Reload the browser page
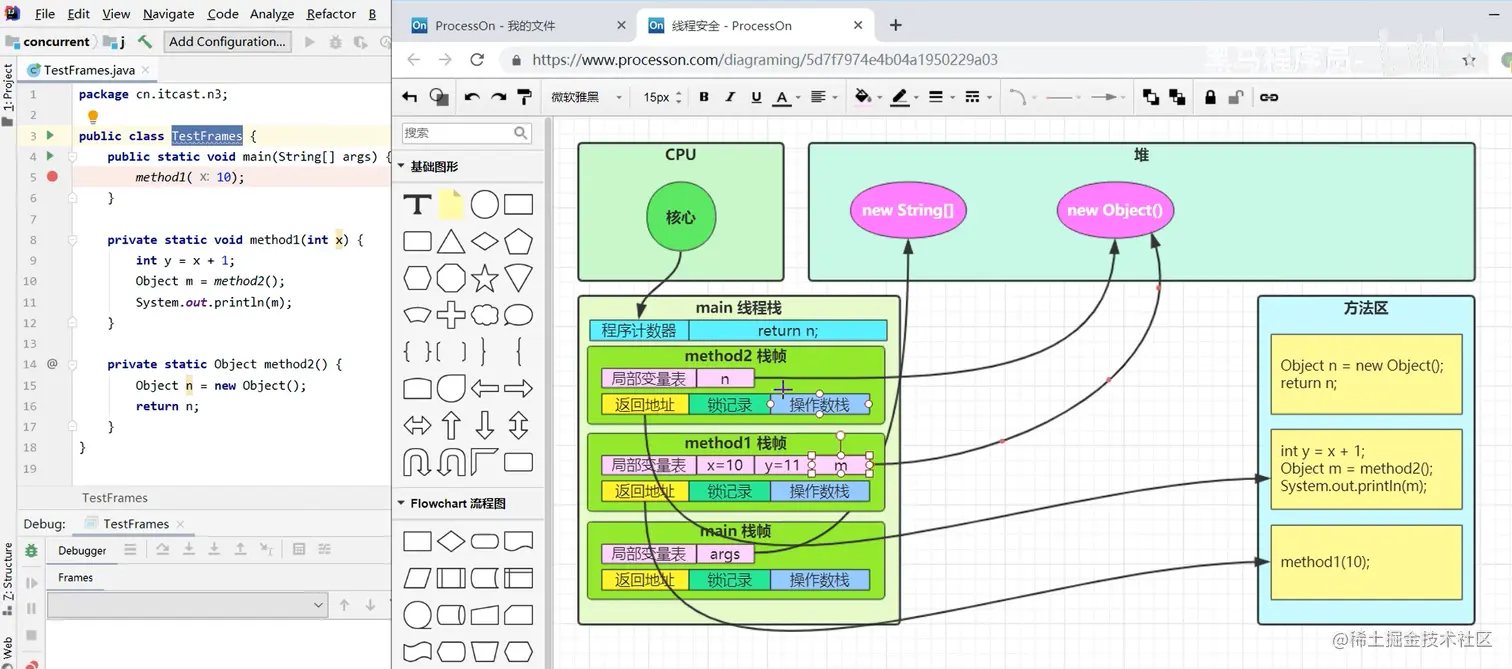This screenshot has height=669, width=1512. [x=477, y=60]
